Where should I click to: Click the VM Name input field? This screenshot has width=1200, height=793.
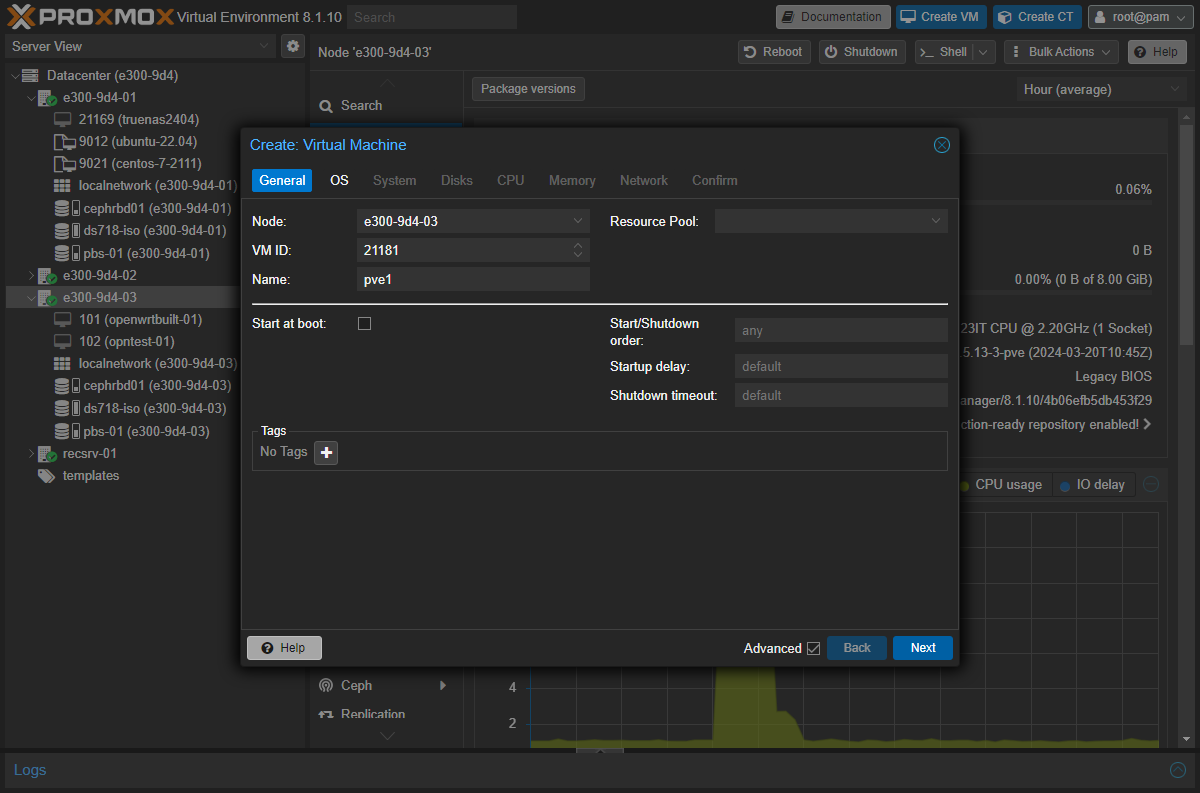pos(473,280)
